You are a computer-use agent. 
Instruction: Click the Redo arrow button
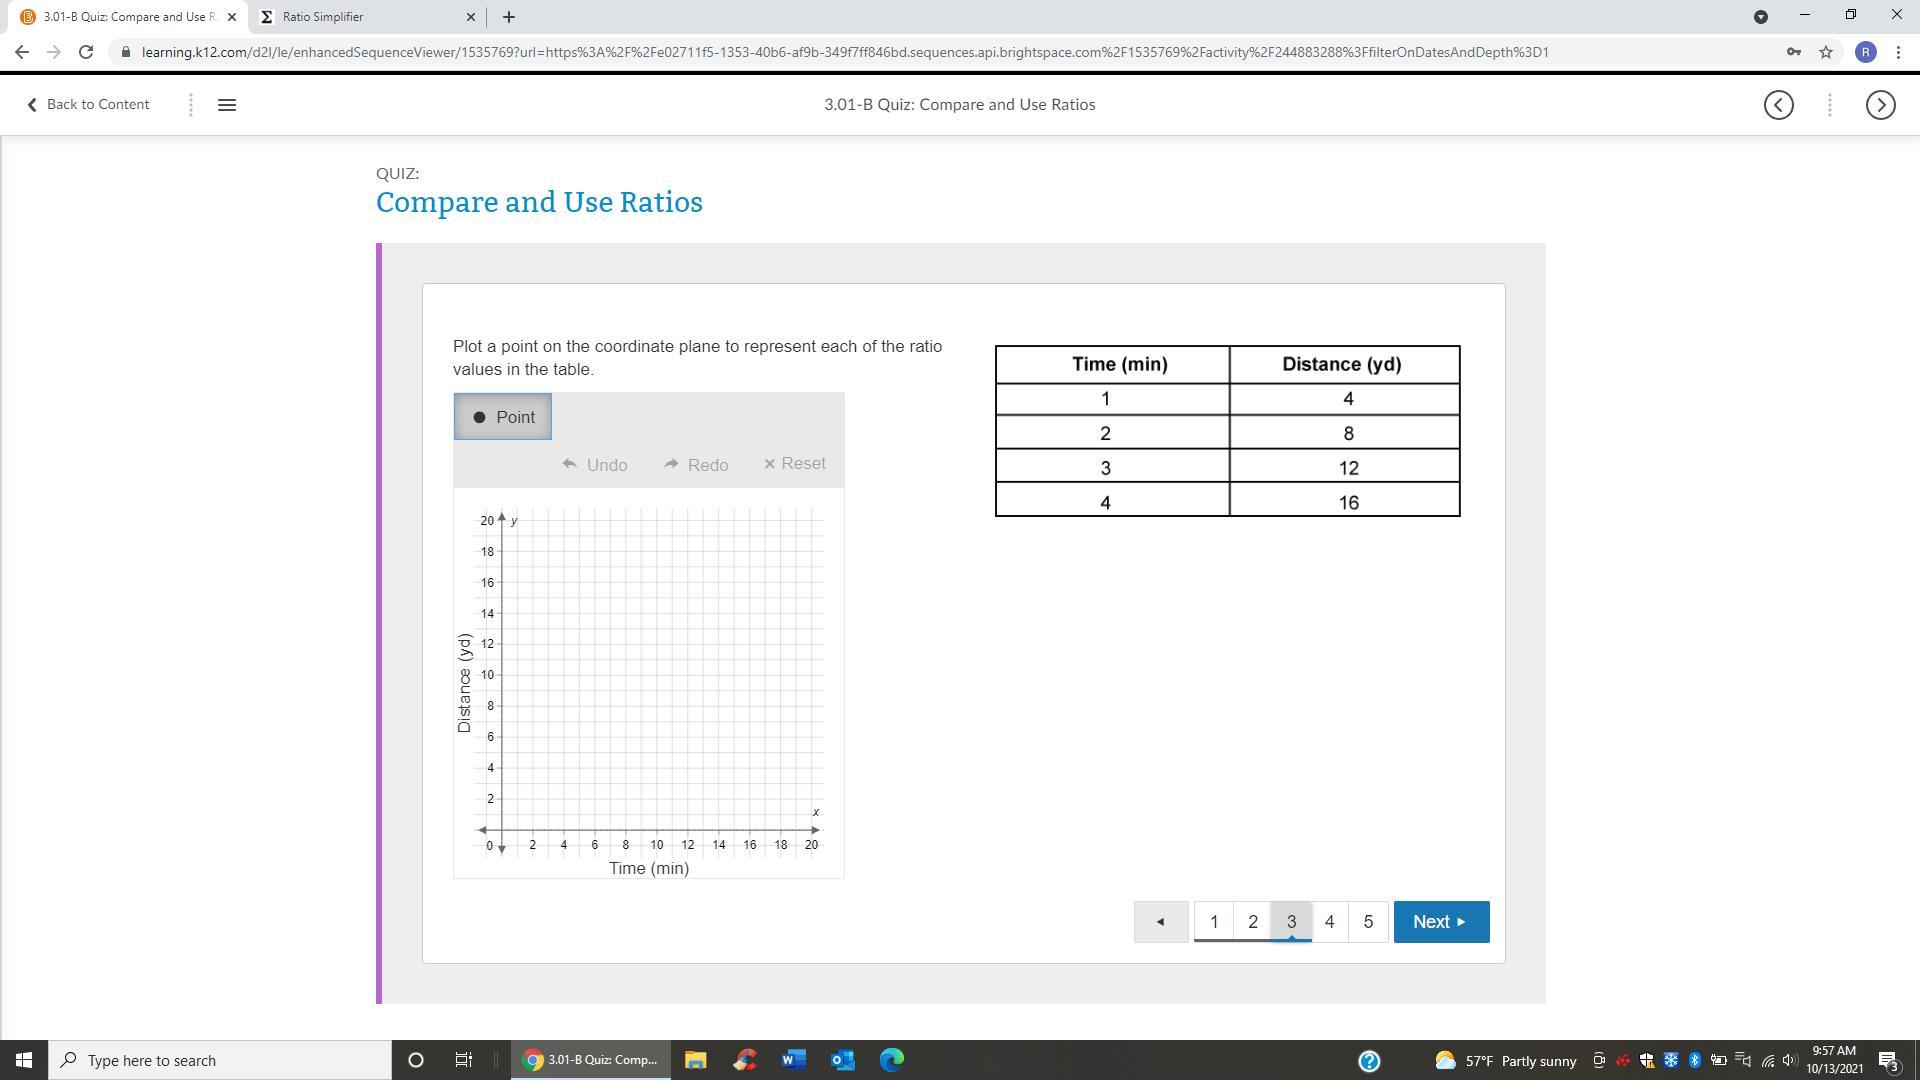696,465
